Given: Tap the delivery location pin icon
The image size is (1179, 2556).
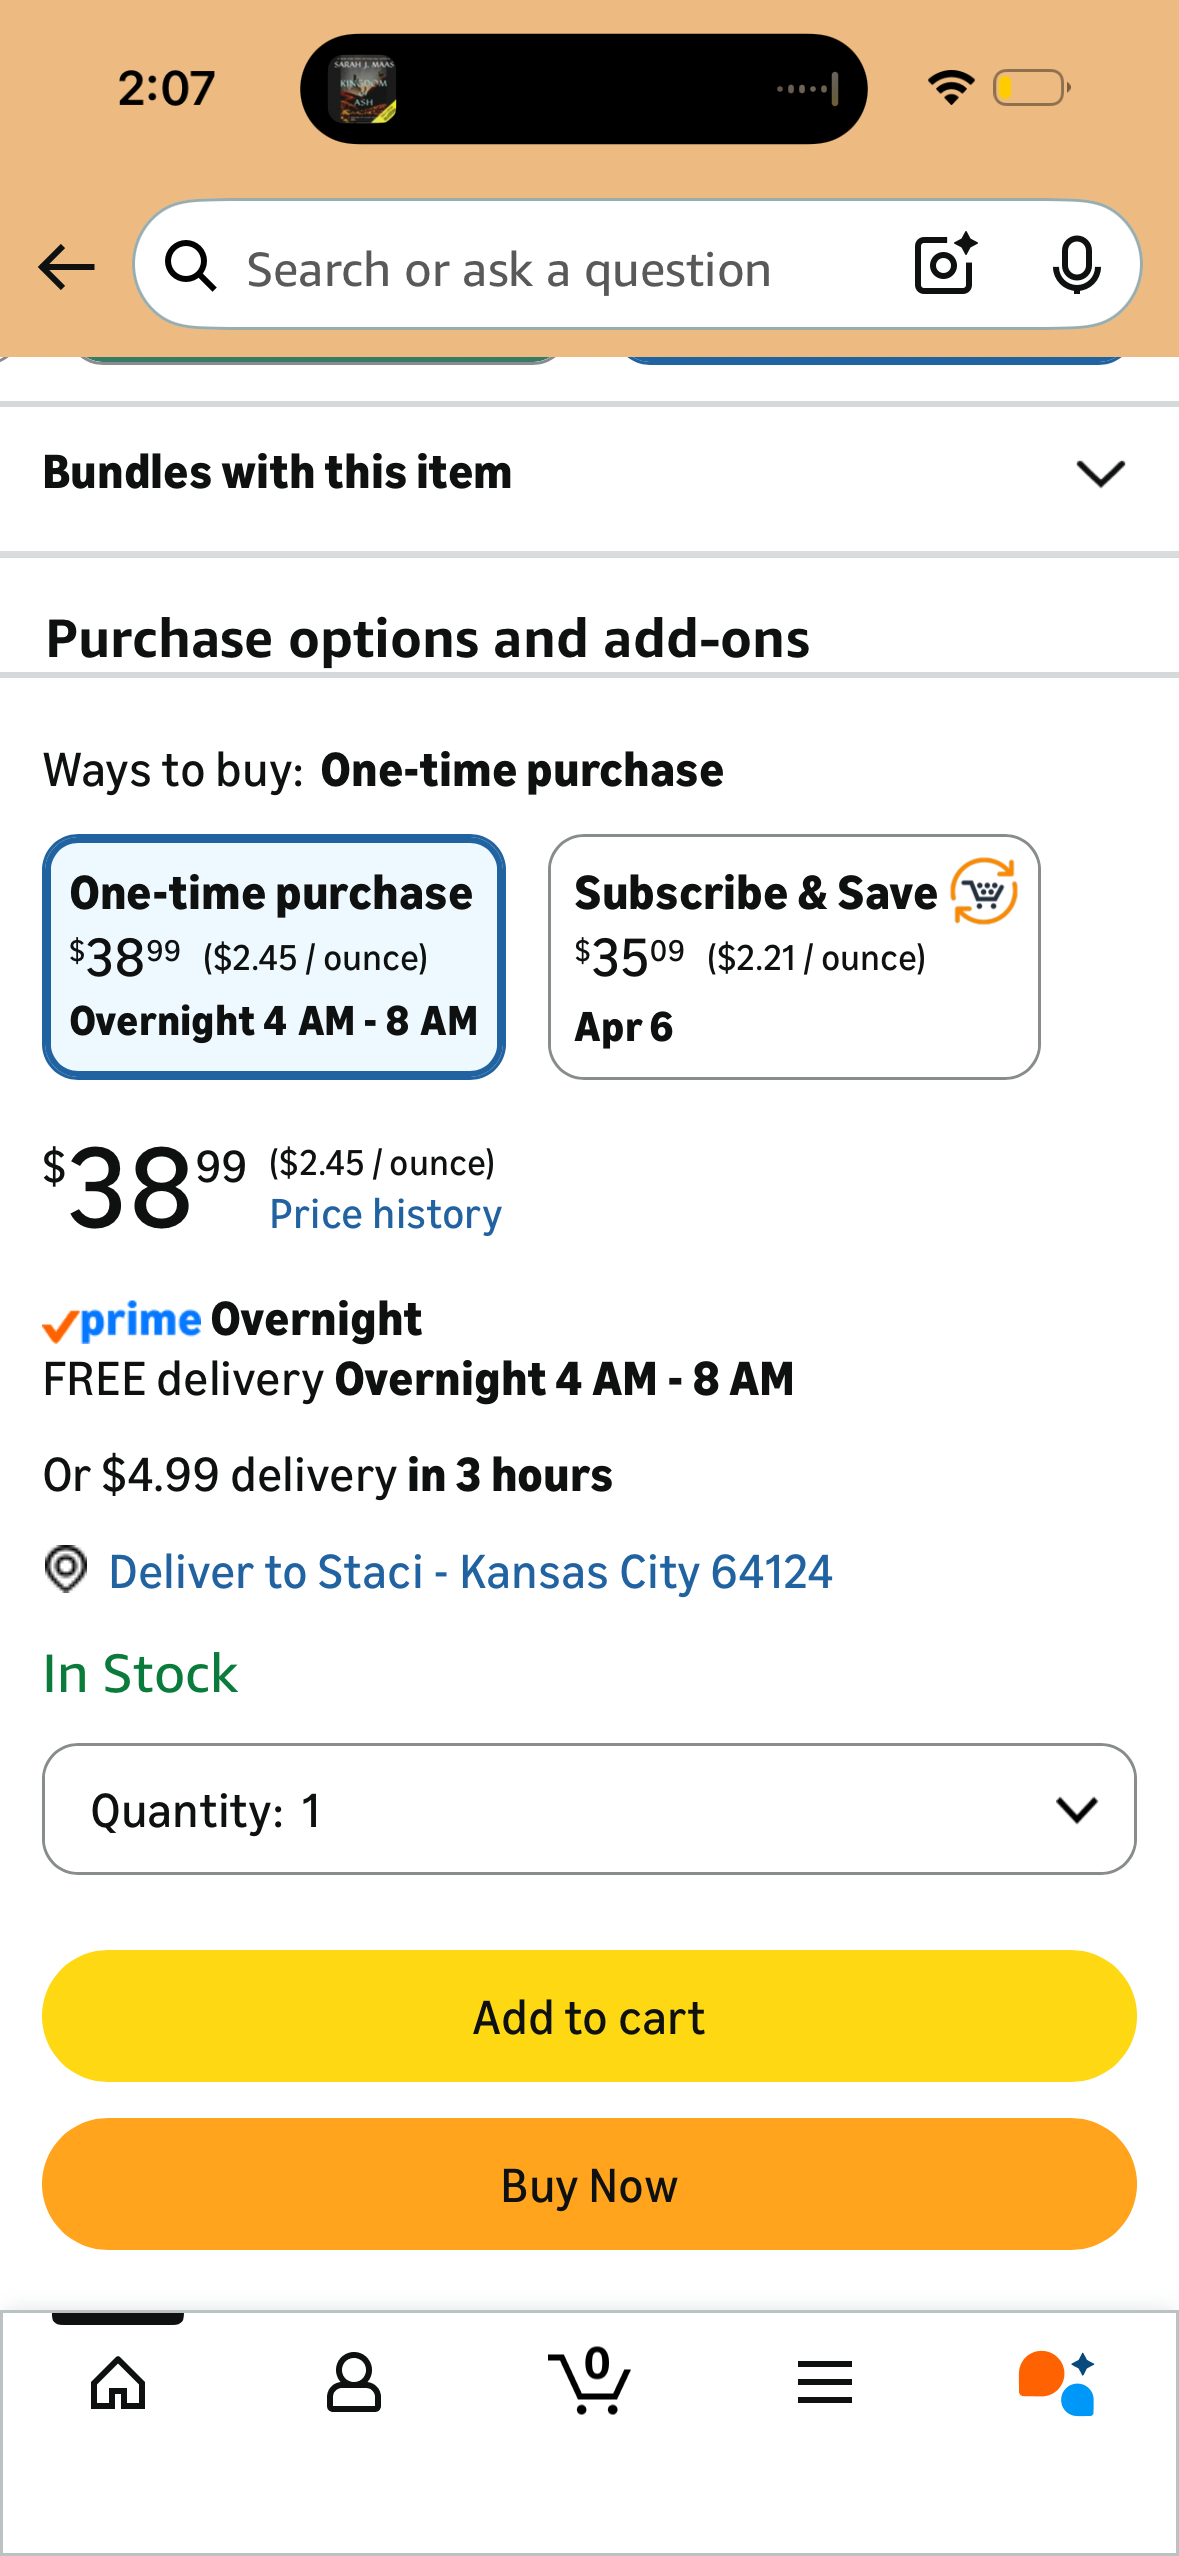Looking at the screenshot, I should coord(66,1569).
